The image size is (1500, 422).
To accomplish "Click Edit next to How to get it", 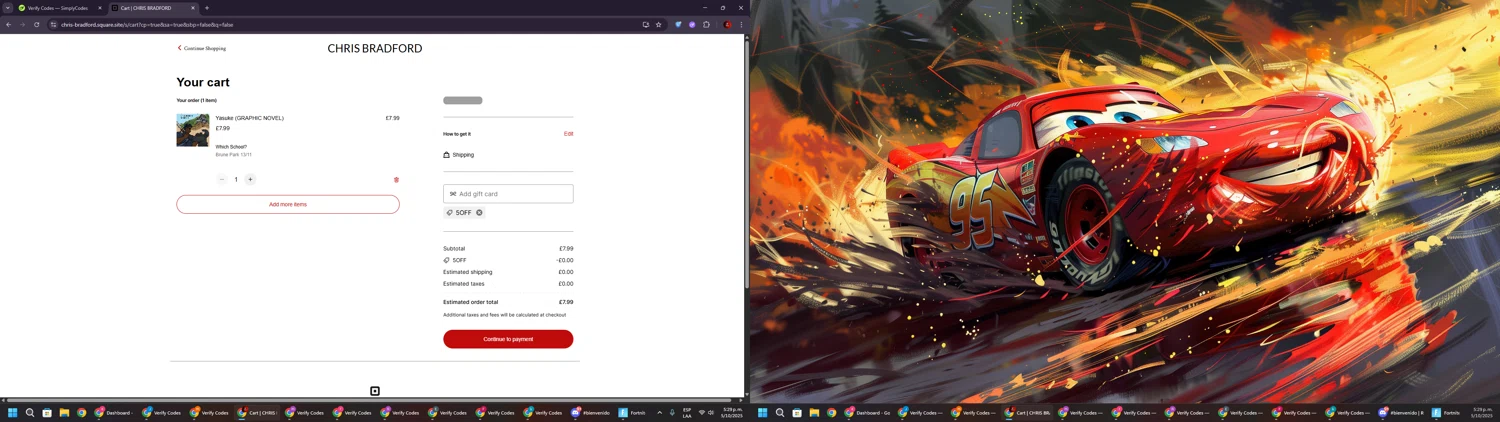I will point(568,134).
